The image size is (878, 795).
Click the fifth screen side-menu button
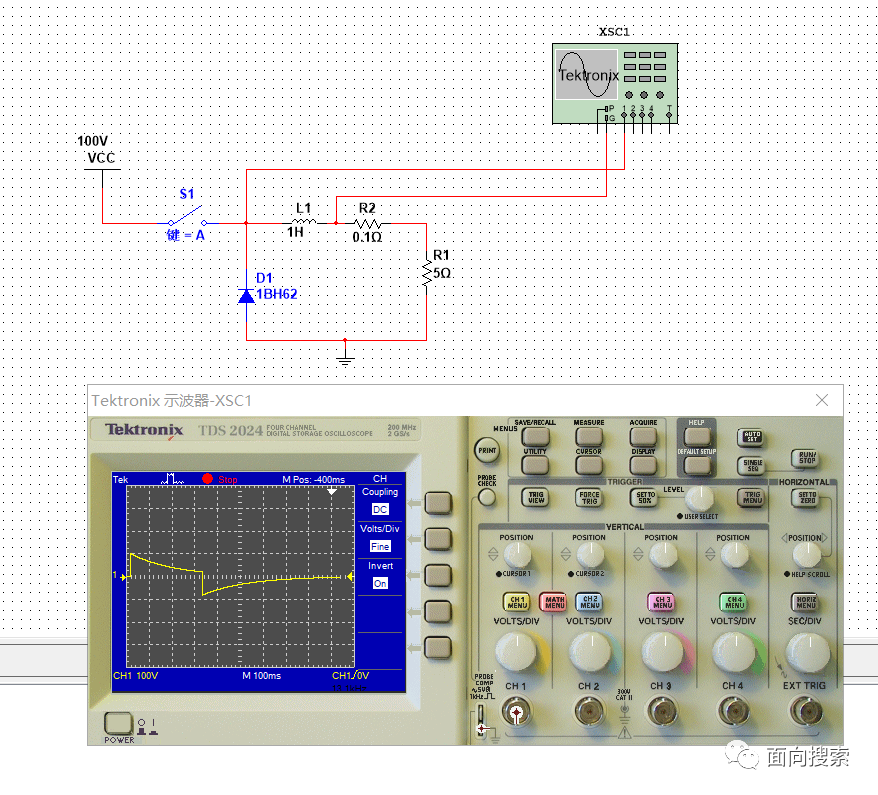coord(438,648)
